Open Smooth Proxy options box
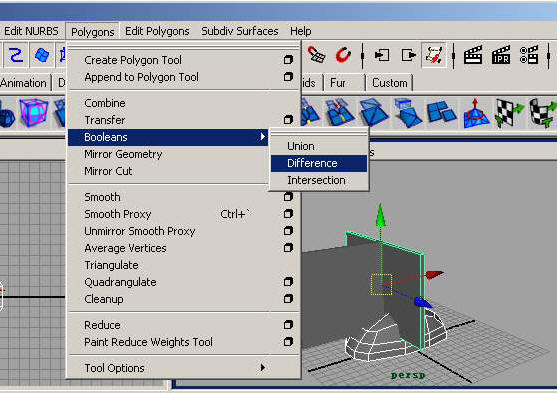The height and width of the screenshot is (393, 557). tap(288, 214)
